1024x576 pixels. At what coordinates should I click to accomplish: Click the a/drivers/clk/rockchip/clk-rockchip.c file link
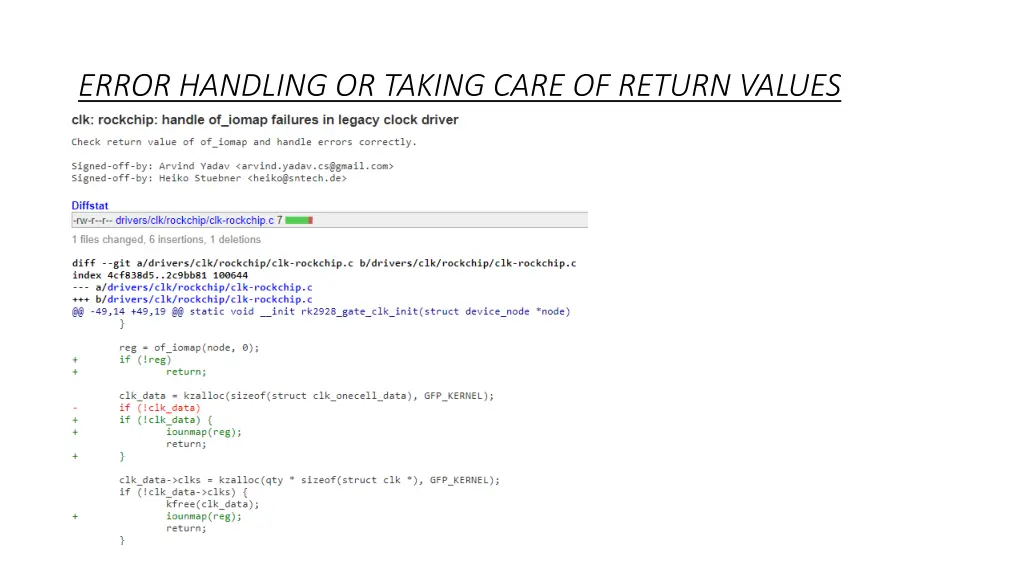[209, 287]
